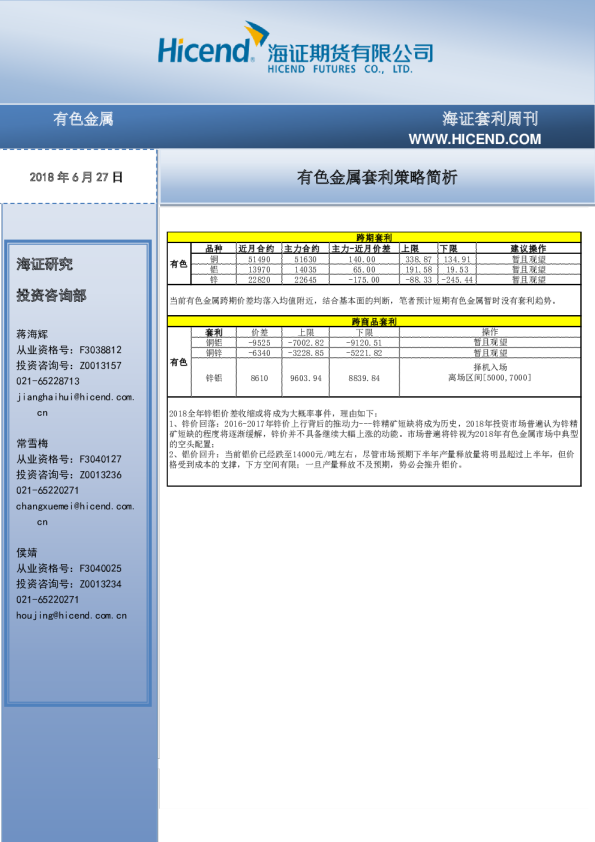The height and width of the screenshot is (842, 595).
Task: Click the 海证研究 sidebar heading
Action: point(45,264)
